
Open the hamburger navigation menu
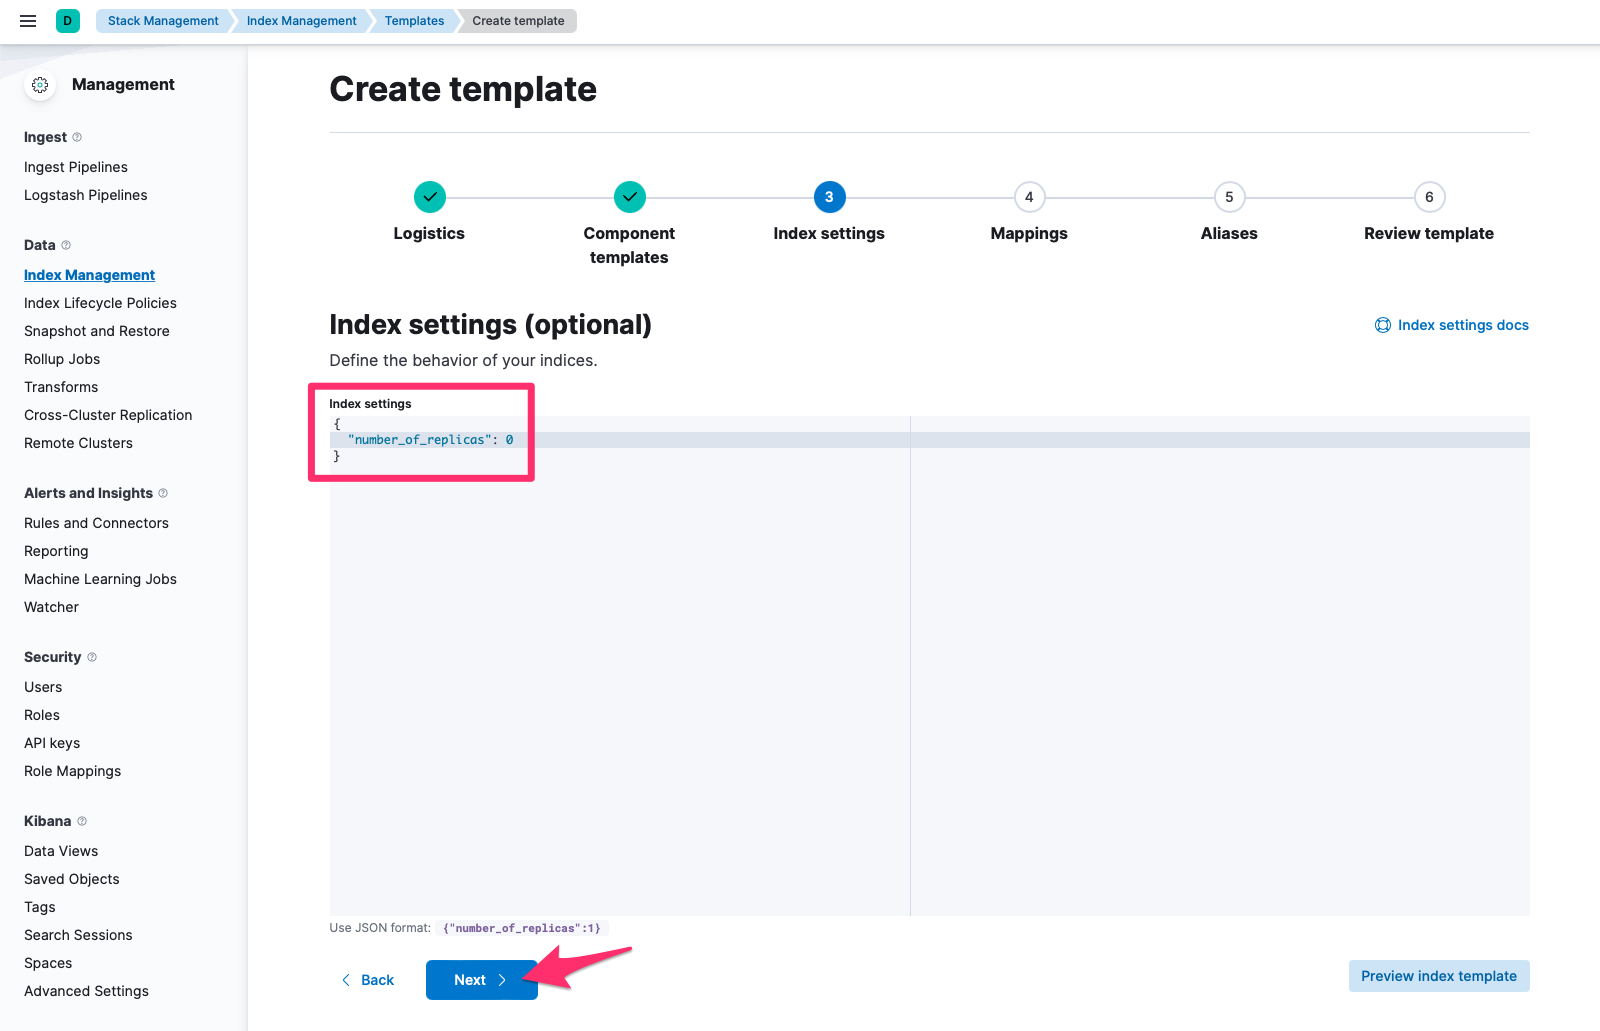coord(28,21)
